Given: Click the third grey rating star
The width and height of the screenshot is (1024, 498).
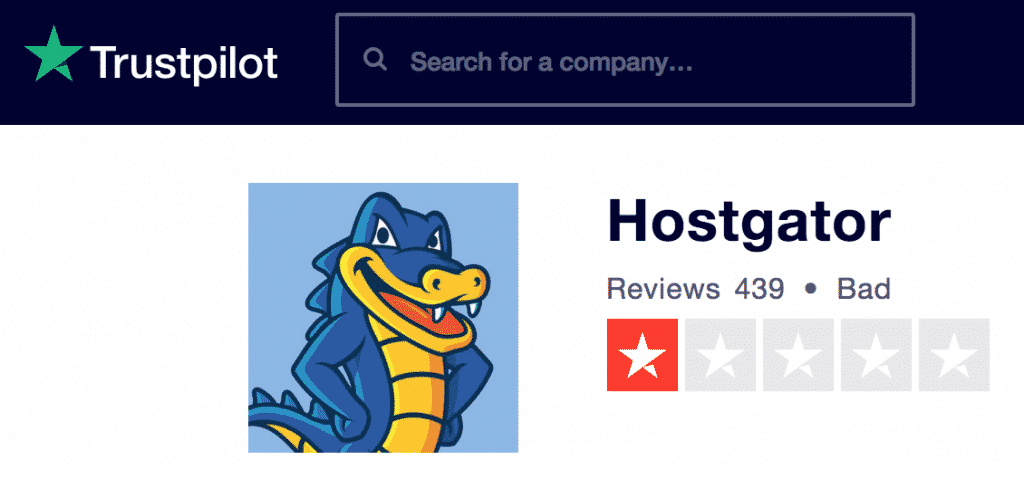Looking at the screenshot, I should pos(798,355).
